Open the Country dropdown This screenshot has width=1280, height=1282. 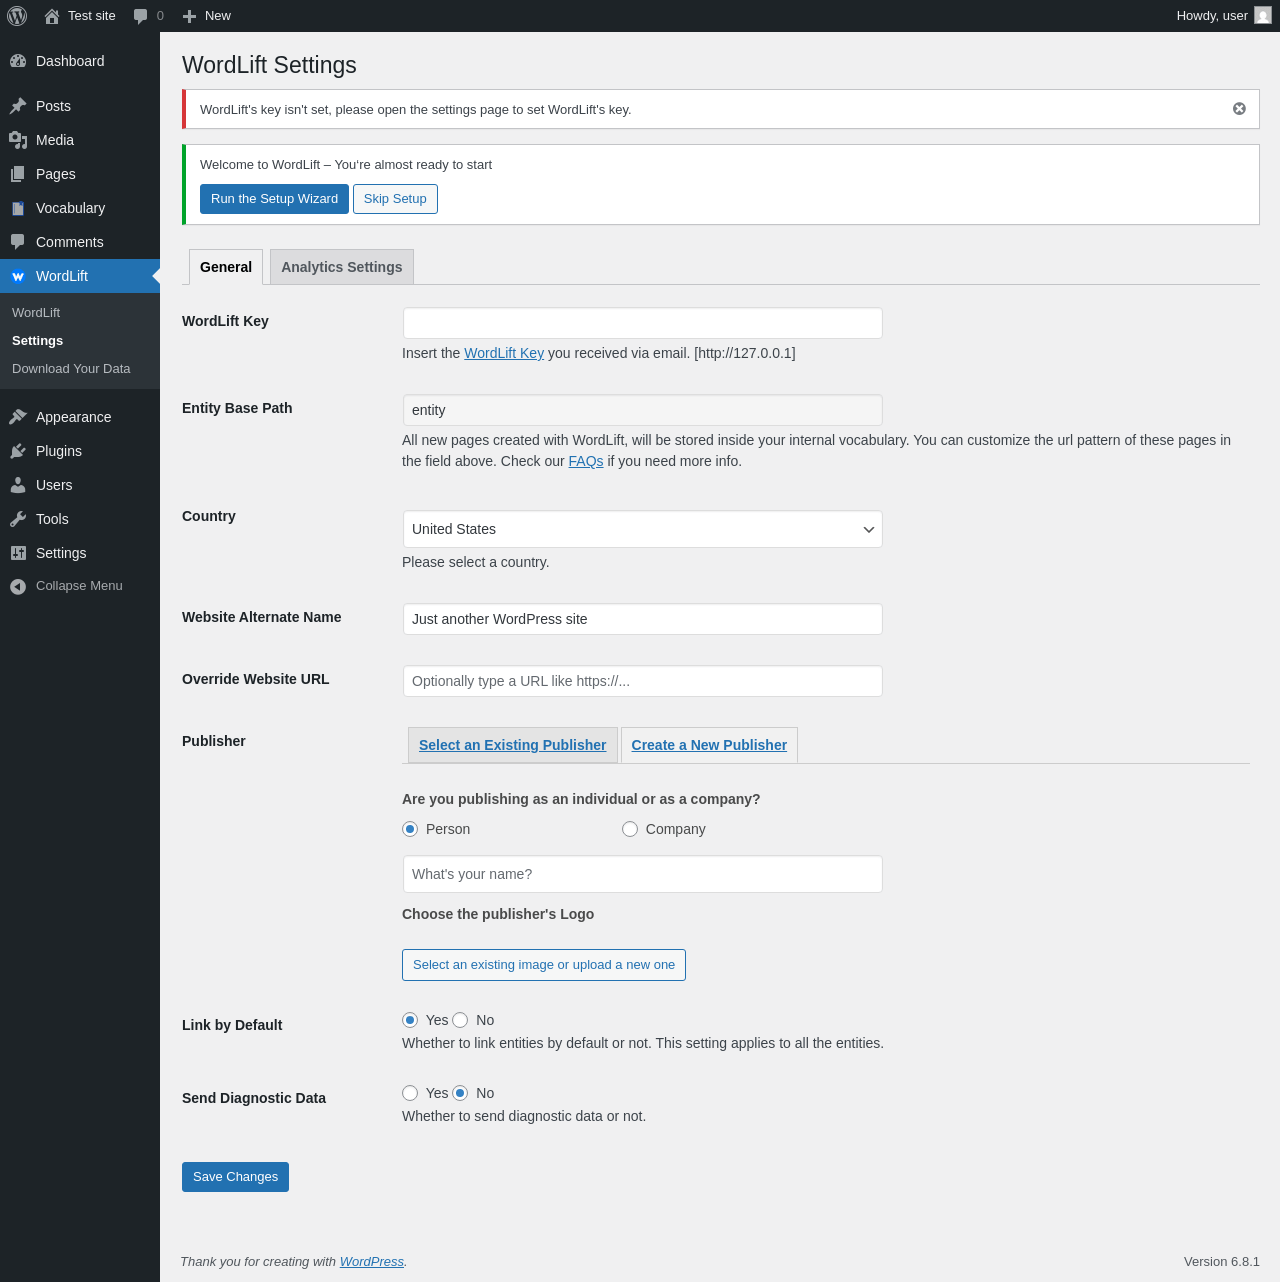pyautogui.click(x=642, y=529)
